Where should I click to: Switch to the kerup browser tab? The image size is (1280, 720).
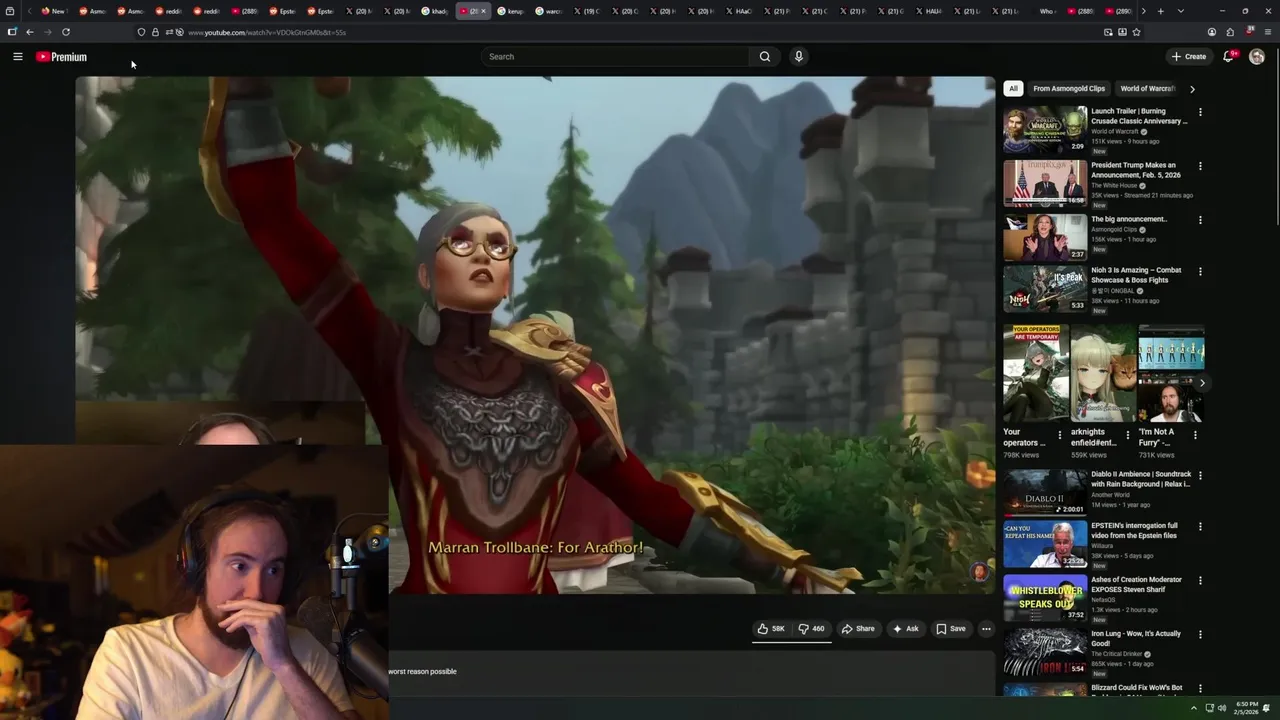tap(511, 11)
